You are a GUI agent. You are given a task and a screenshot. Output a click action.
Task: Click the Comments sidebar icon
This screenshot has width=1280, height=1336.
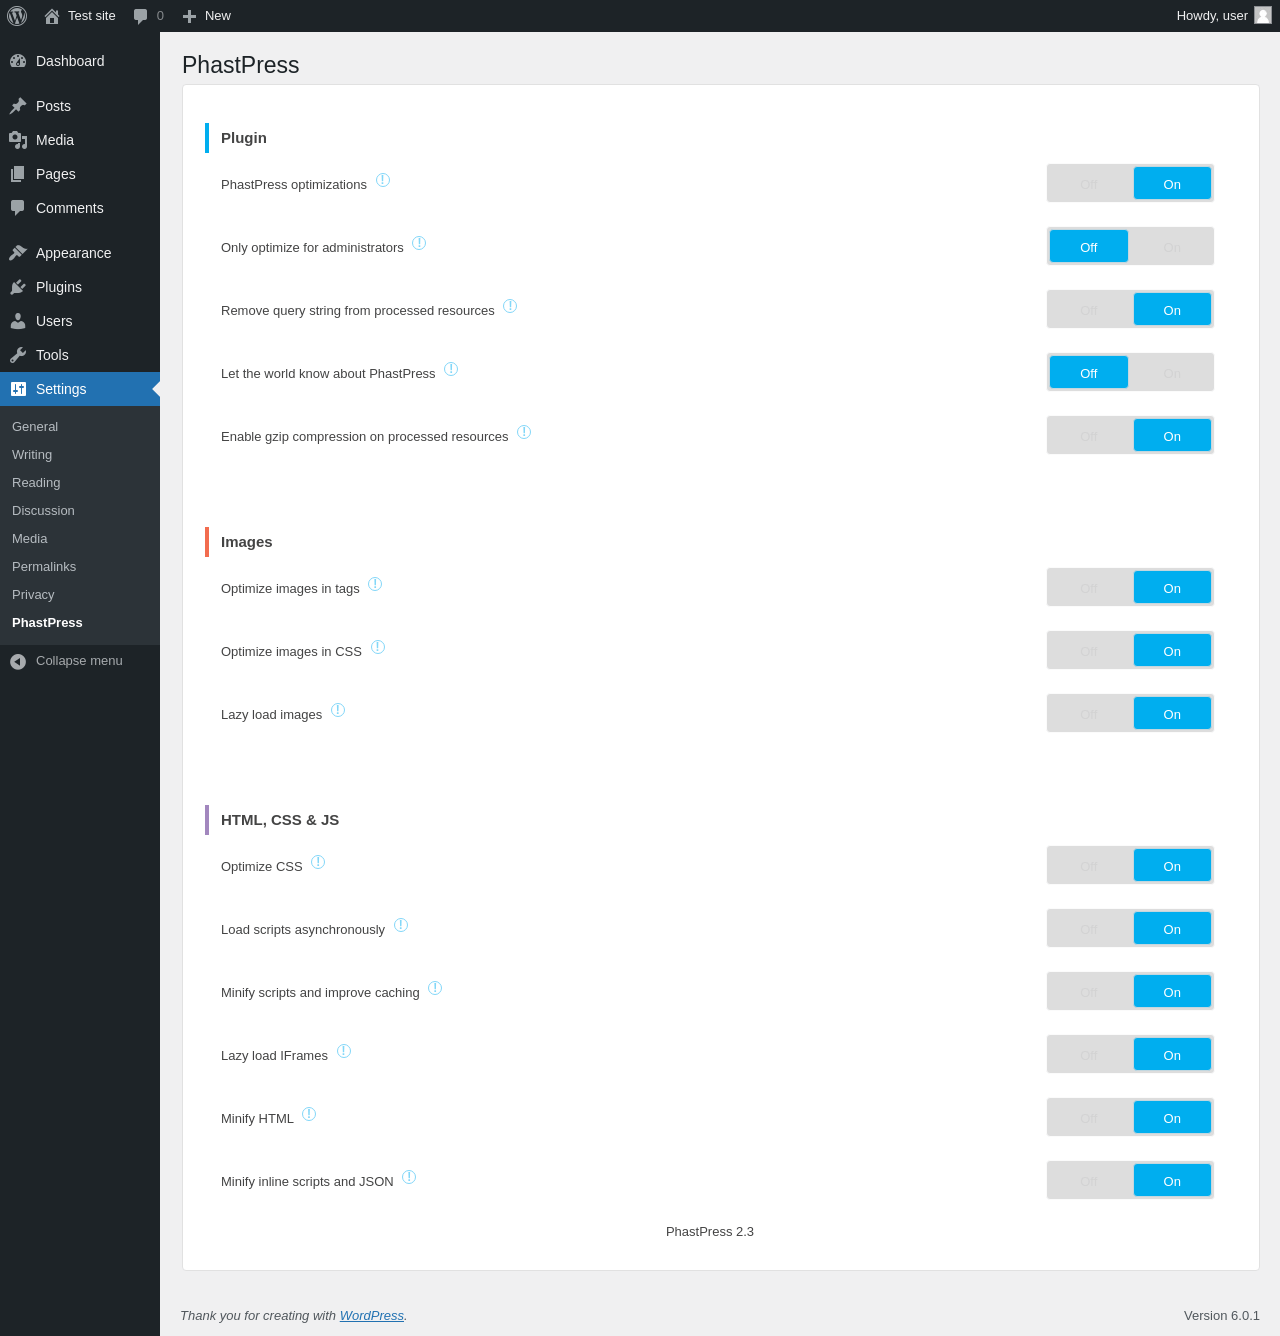[x=18, y=208]
